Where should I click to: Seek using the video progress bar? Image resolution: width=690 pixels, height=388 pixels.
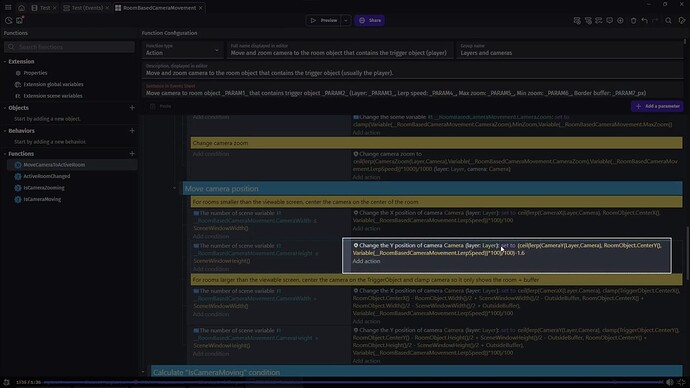352,382
